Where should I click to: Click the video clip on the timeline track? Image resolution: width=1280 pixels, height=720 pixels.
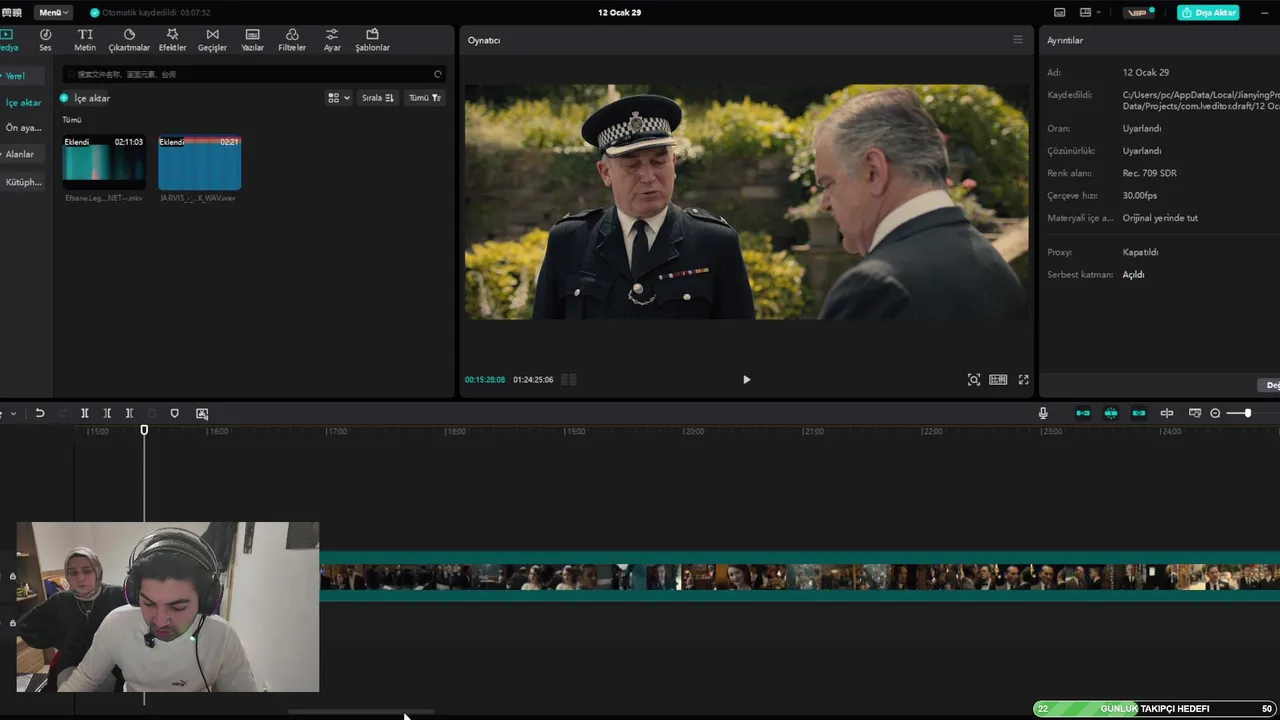pos(799,577)
